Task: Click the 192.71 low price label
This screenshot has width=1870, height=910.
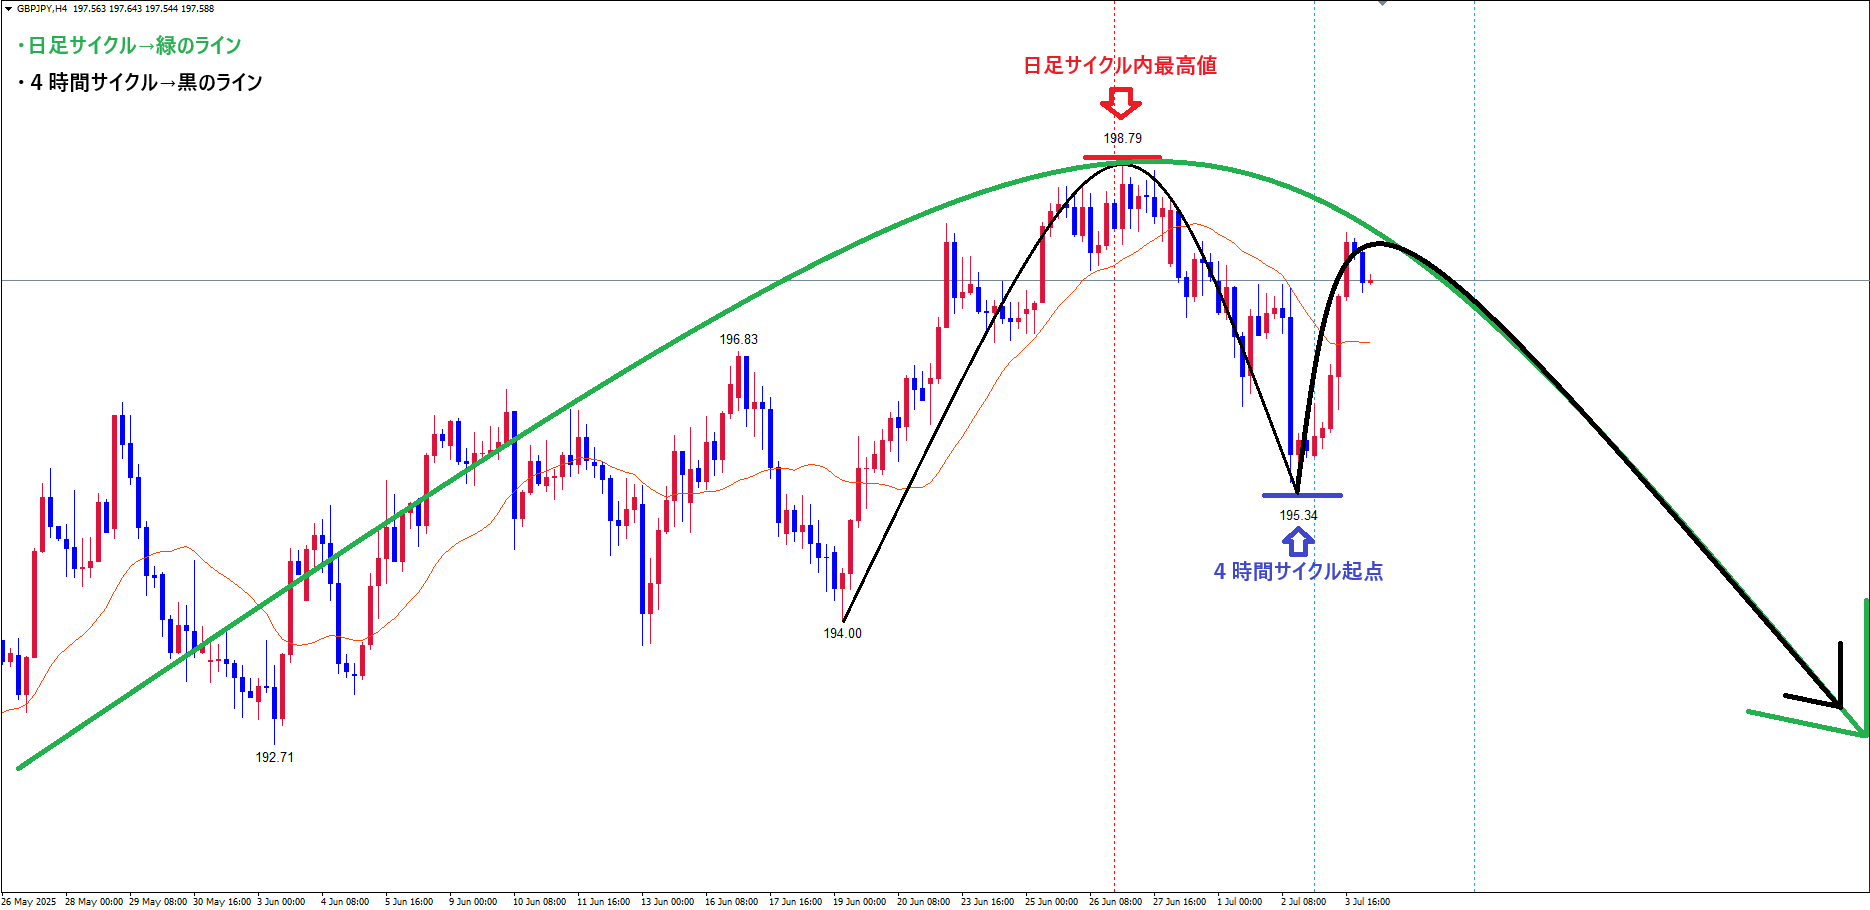Action: (x=274, y=757)
